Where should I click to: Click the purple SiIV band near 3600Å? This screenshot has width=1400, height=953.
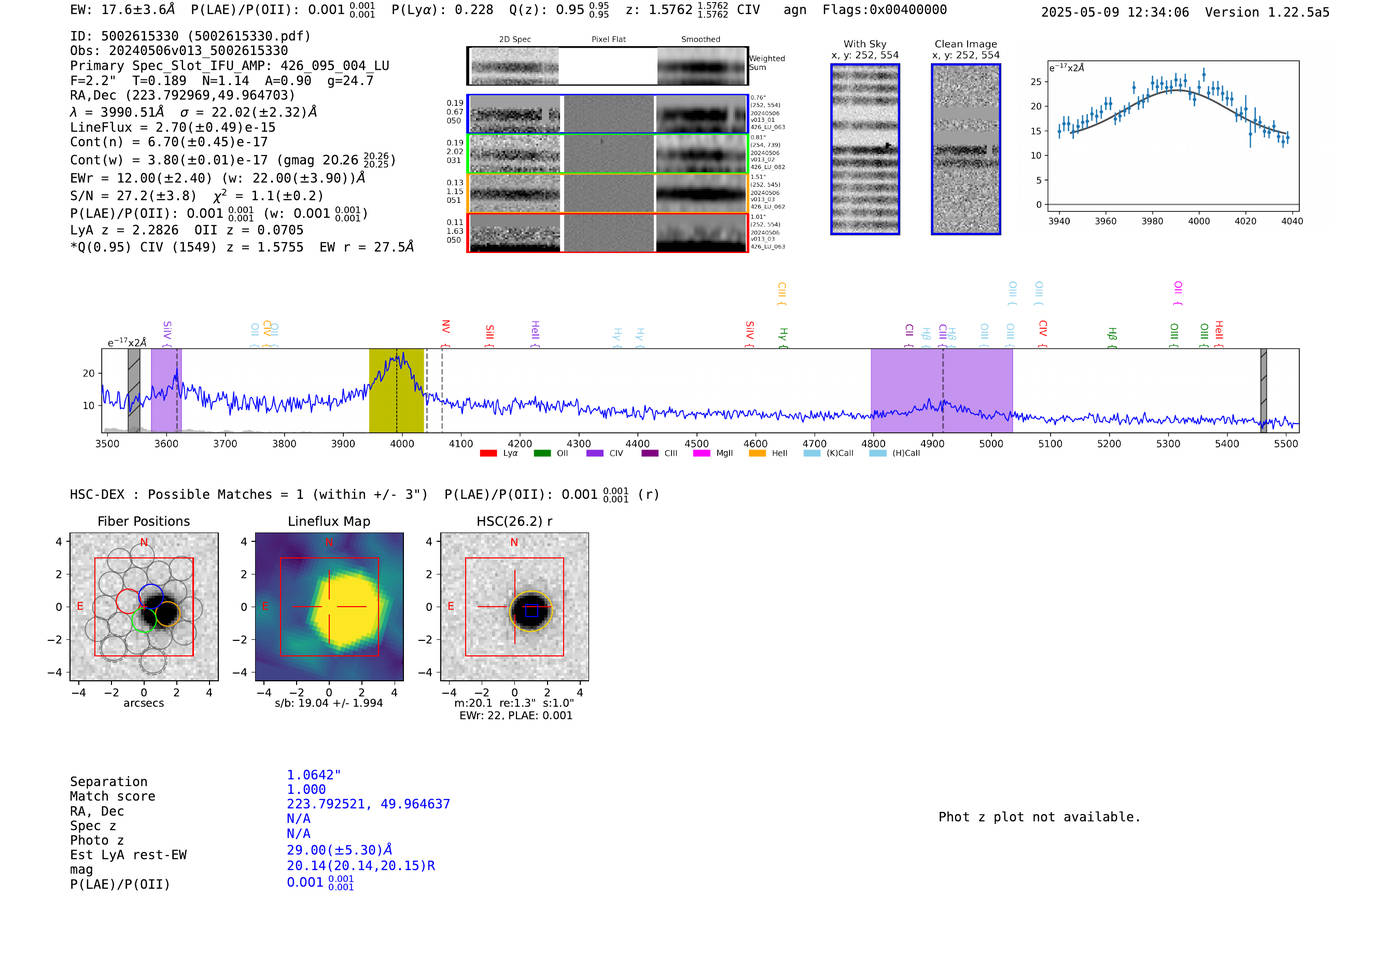[x=166, y=390]
